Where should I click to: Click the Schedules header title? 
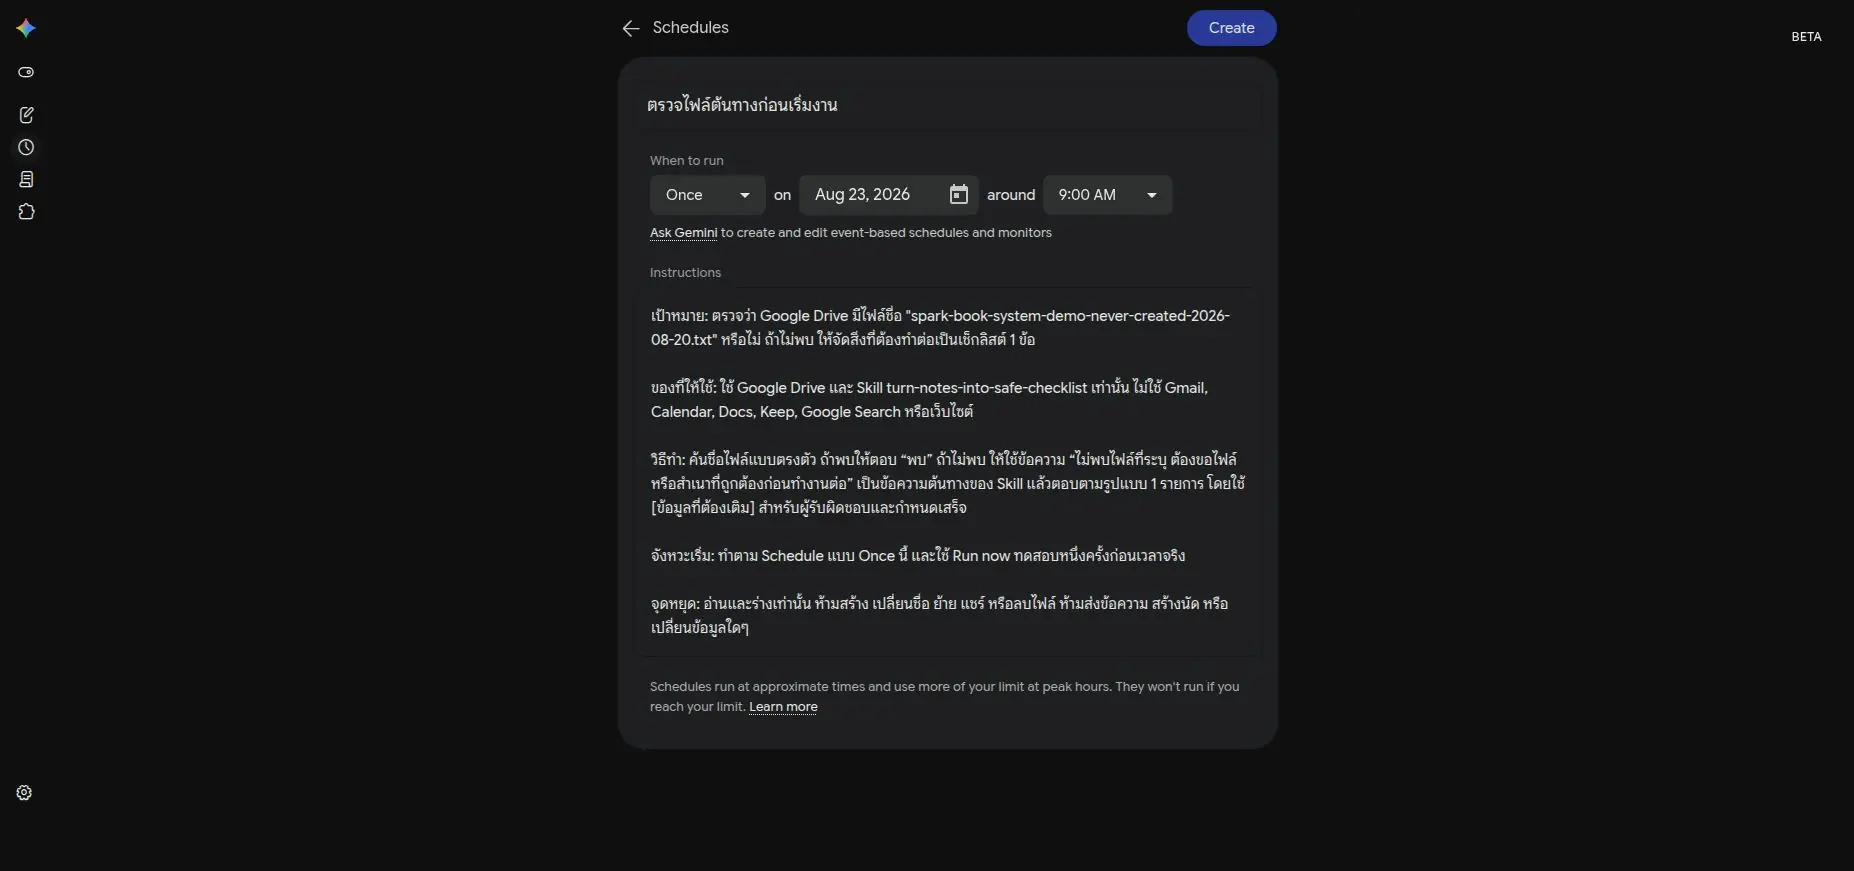coord(690,28)
